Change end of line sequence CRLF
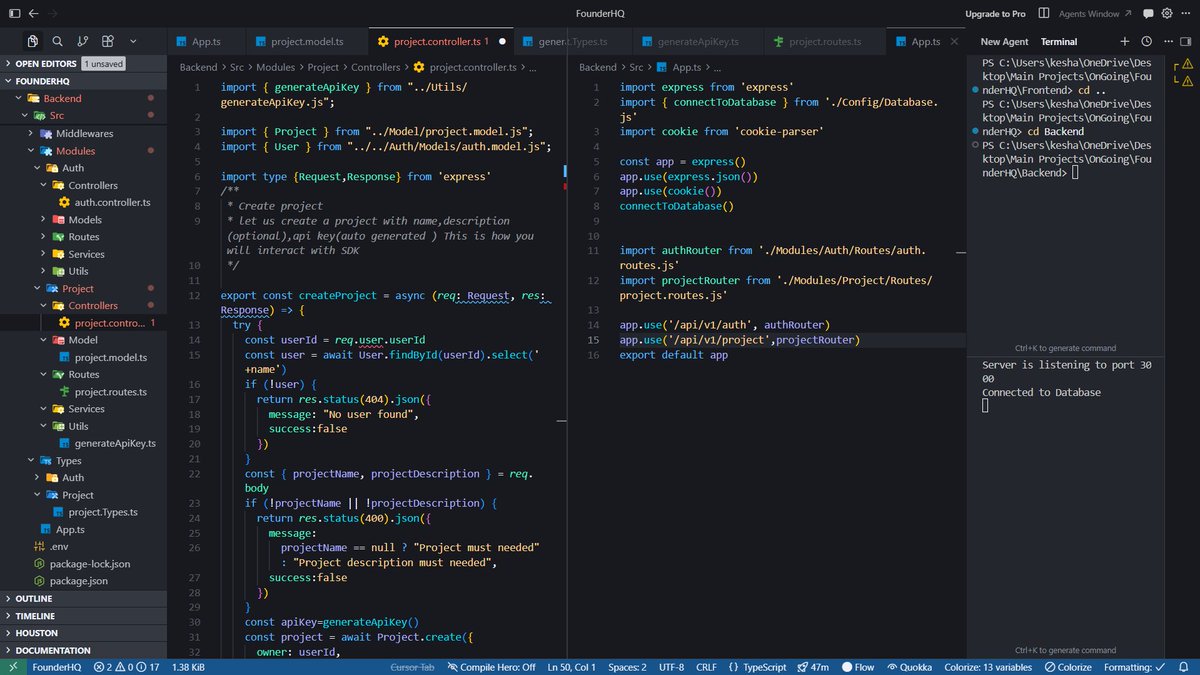The width and height of the screenshot is (1200, 675). [706, 667]
